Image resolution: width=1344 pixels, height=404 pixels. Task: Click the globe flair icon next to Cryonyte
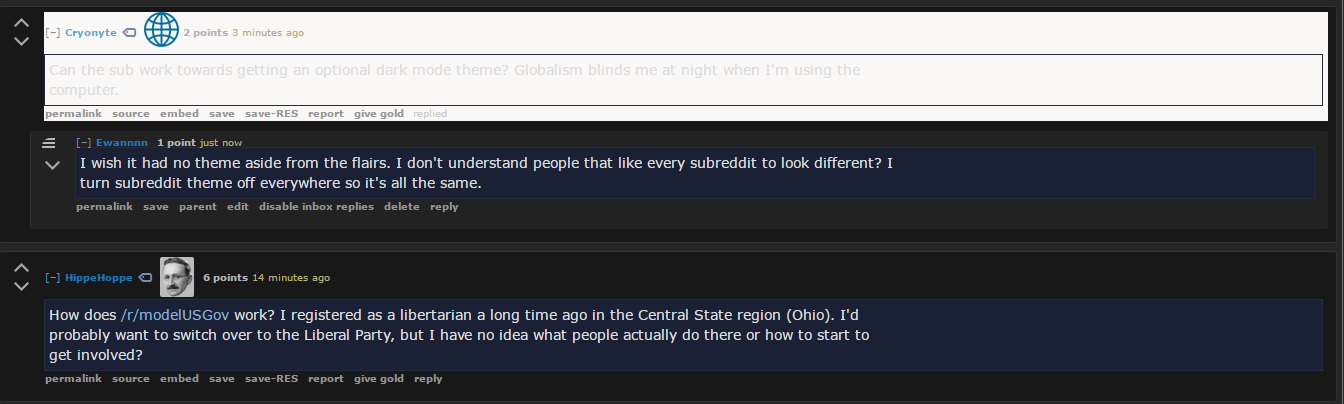coord(160,30)
